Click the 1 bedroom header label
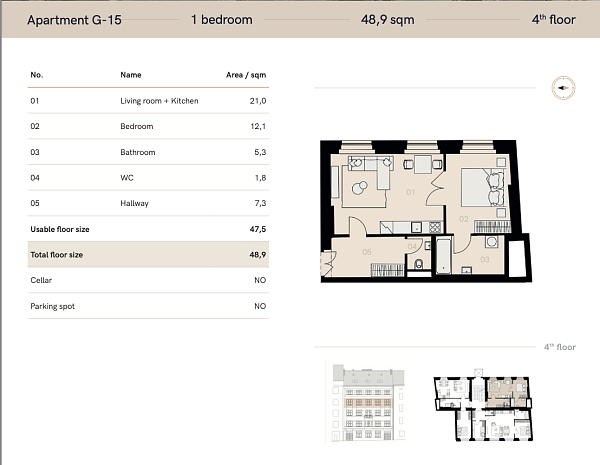 click(x=221, y=19)
